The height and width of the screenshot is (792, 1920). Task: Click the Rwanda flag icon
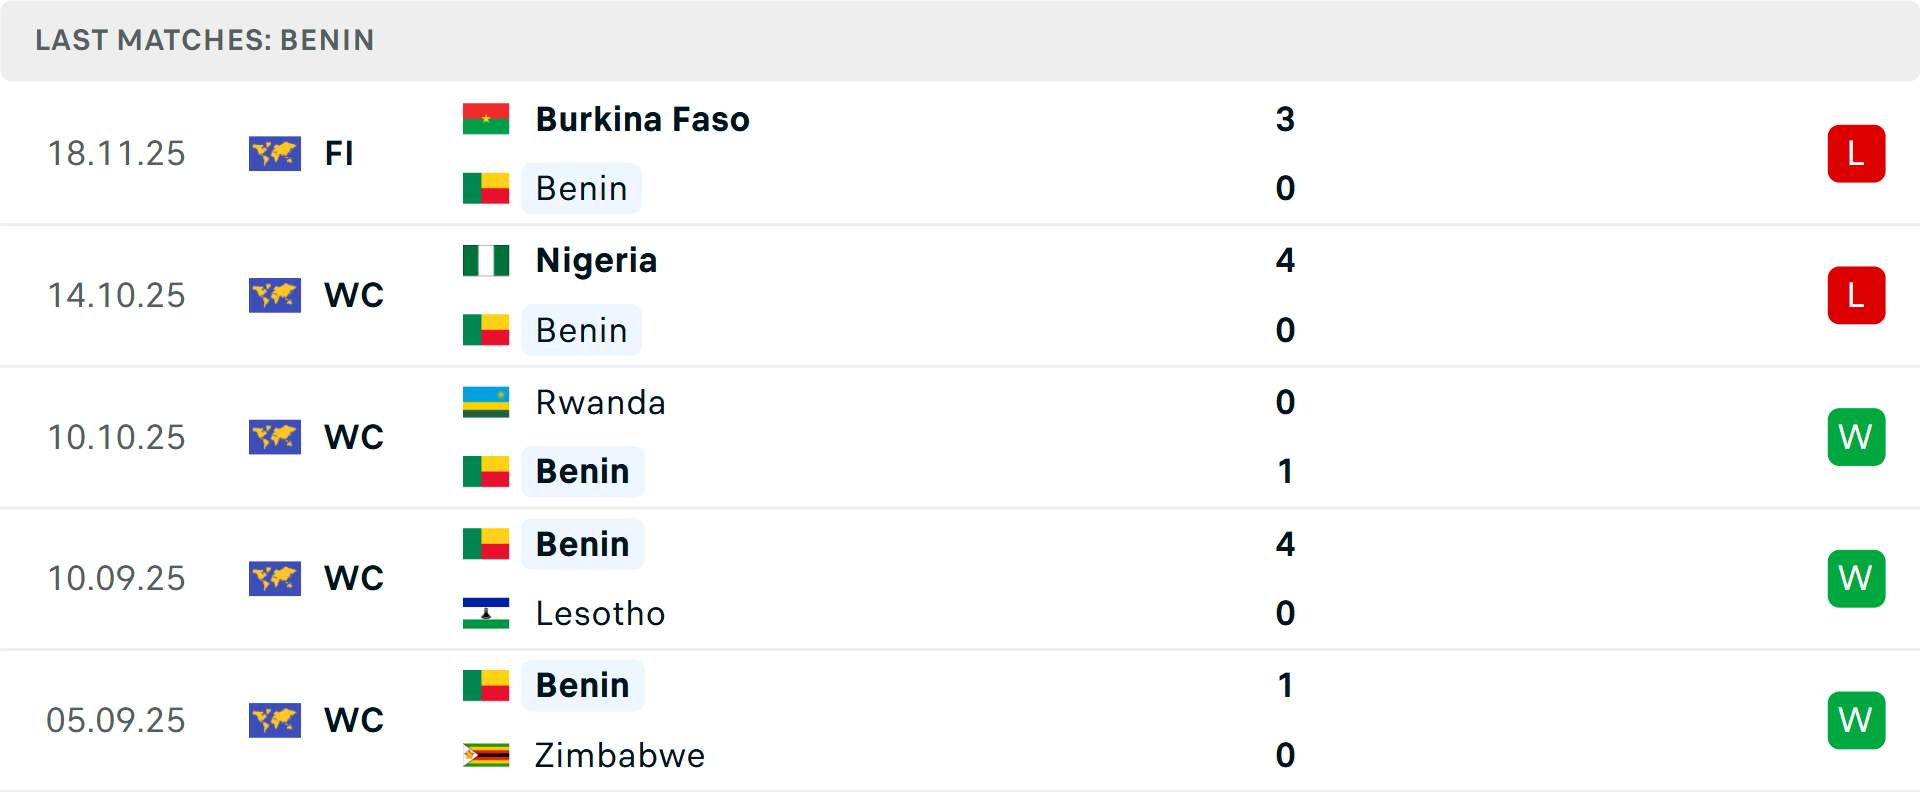[x=486, y=402]
